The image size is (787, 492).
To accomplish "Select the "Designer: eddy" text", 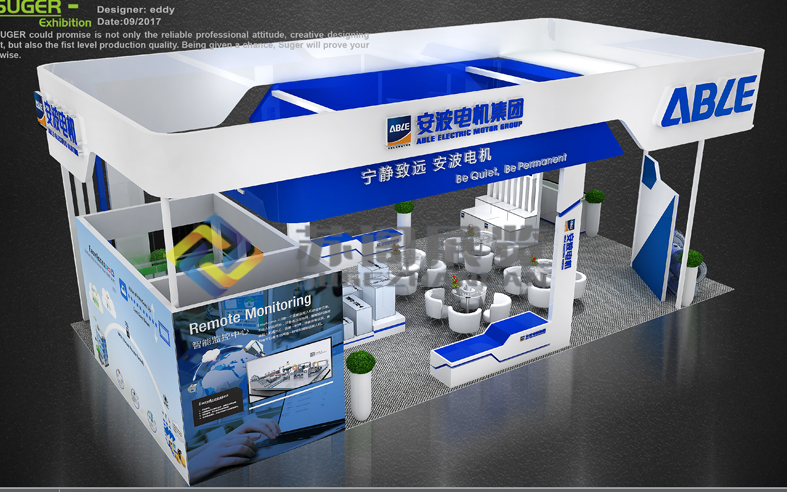I will click(135, 9).
